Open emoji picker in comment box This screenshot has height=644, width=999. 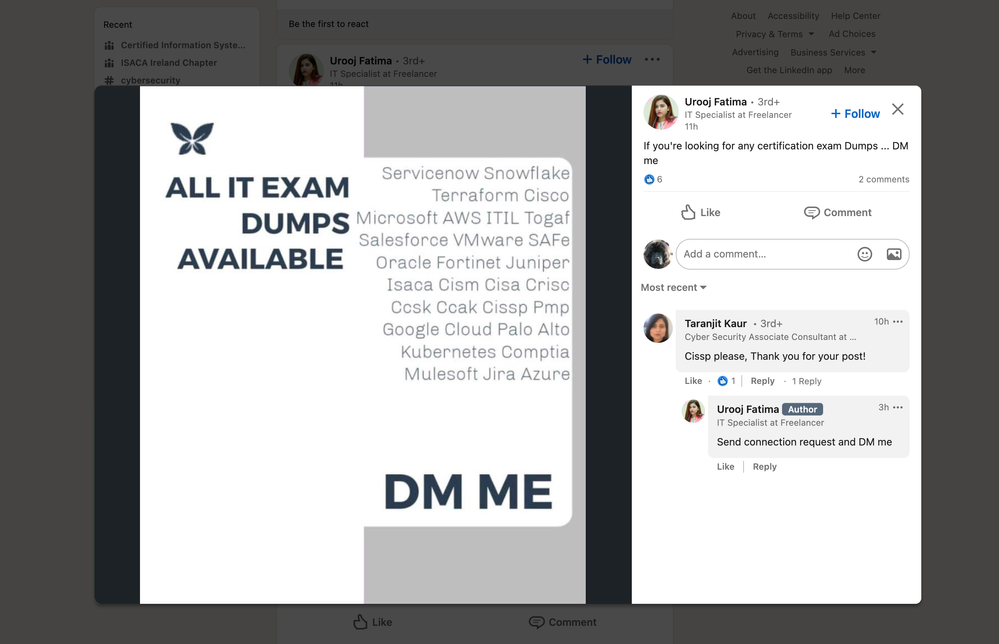865,254
